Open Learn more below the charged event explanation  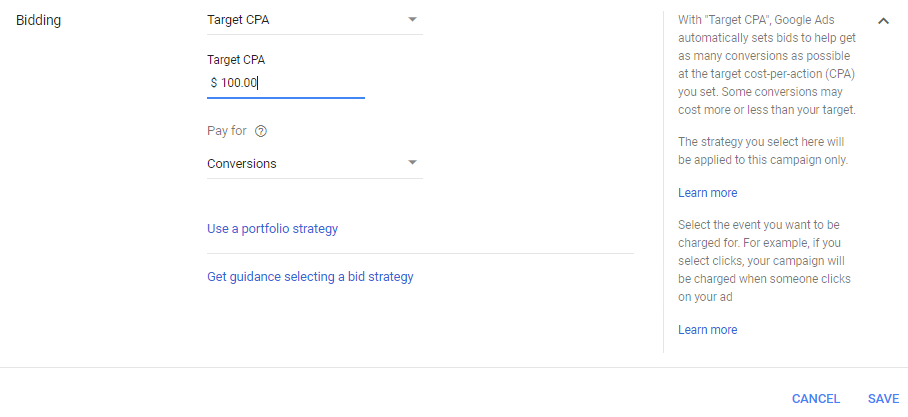(x=708, y=330)
